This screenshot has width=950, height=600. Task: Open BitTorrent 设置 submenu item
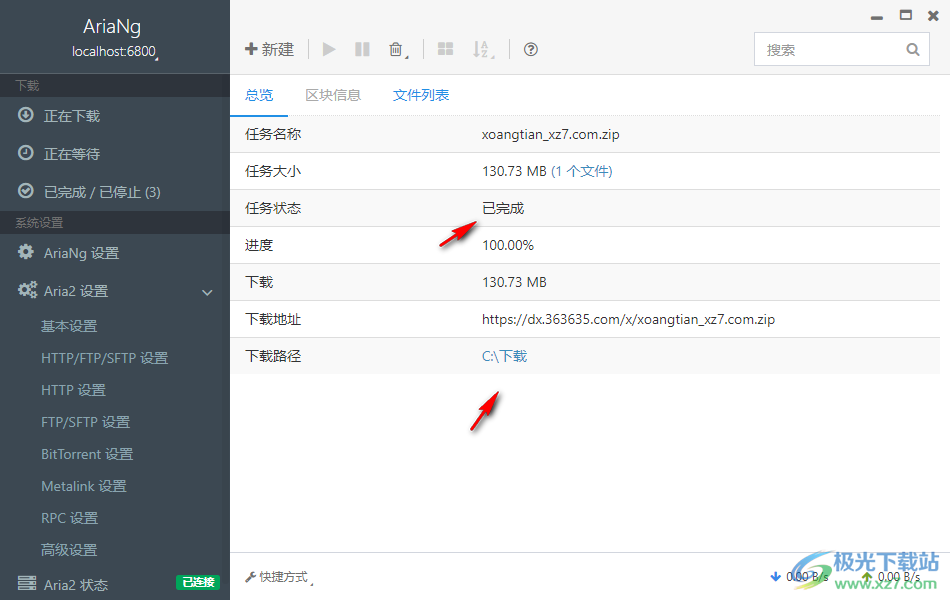click(x=87, y=454)
